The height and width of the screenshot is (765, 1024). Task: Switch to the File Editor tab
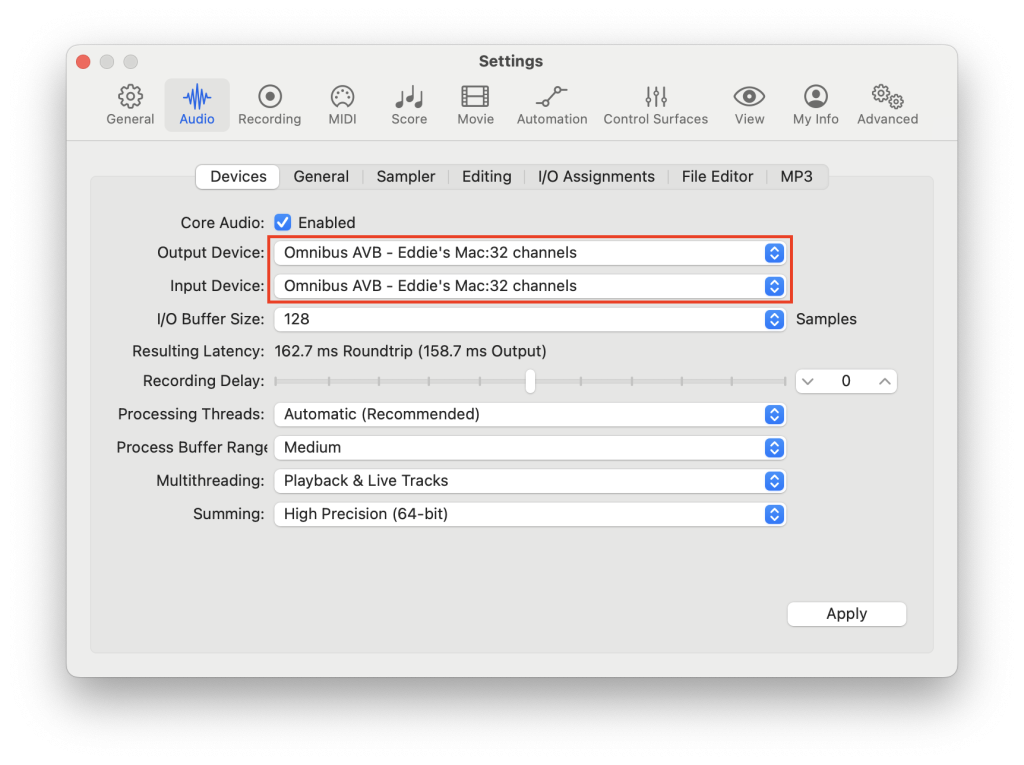[717, 176]
